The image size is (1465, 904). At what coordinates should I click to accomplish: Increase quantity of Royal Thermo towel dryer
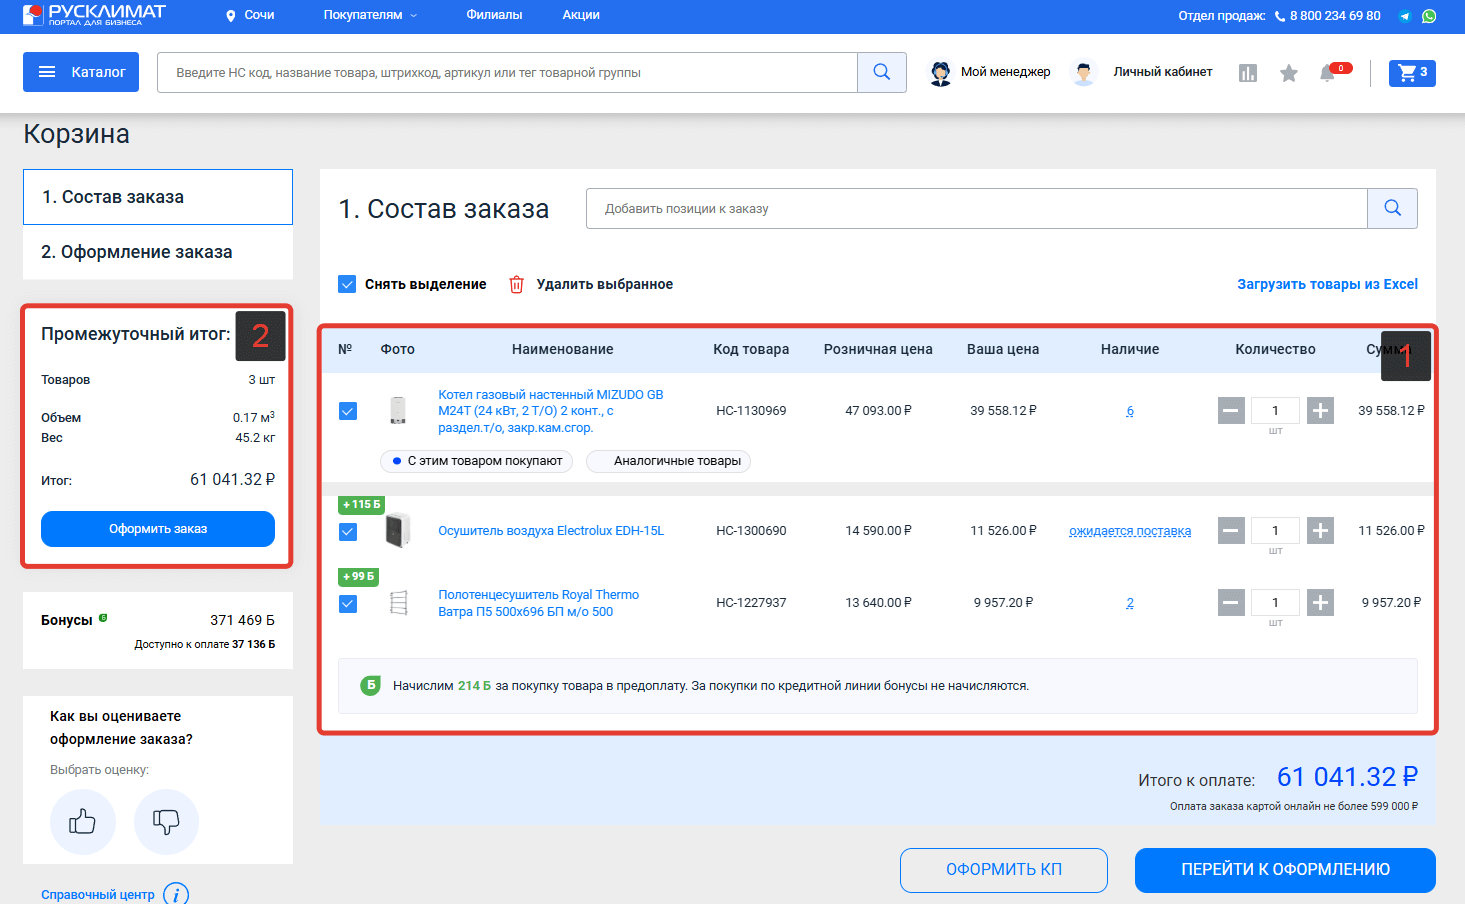1321,602
